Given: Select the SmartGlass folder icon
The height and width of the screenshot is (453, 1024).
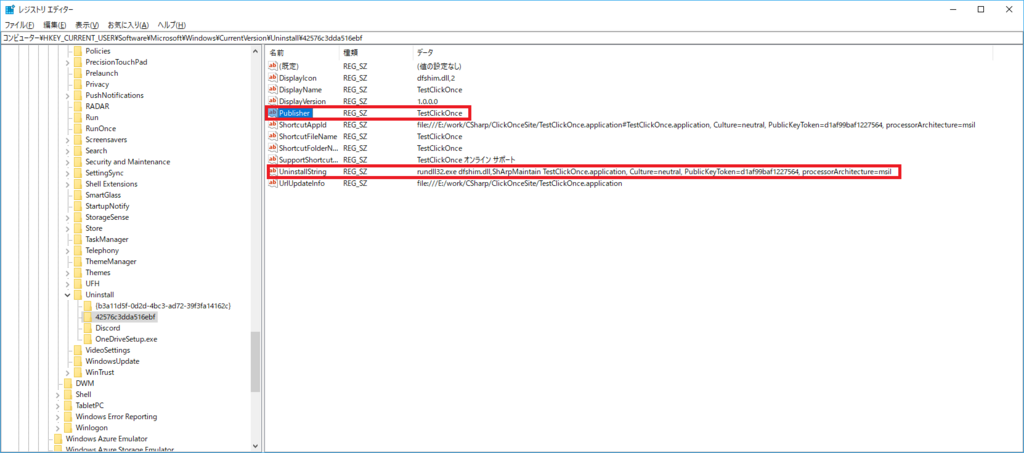Looking at the screenshot, I should [78, 195].
